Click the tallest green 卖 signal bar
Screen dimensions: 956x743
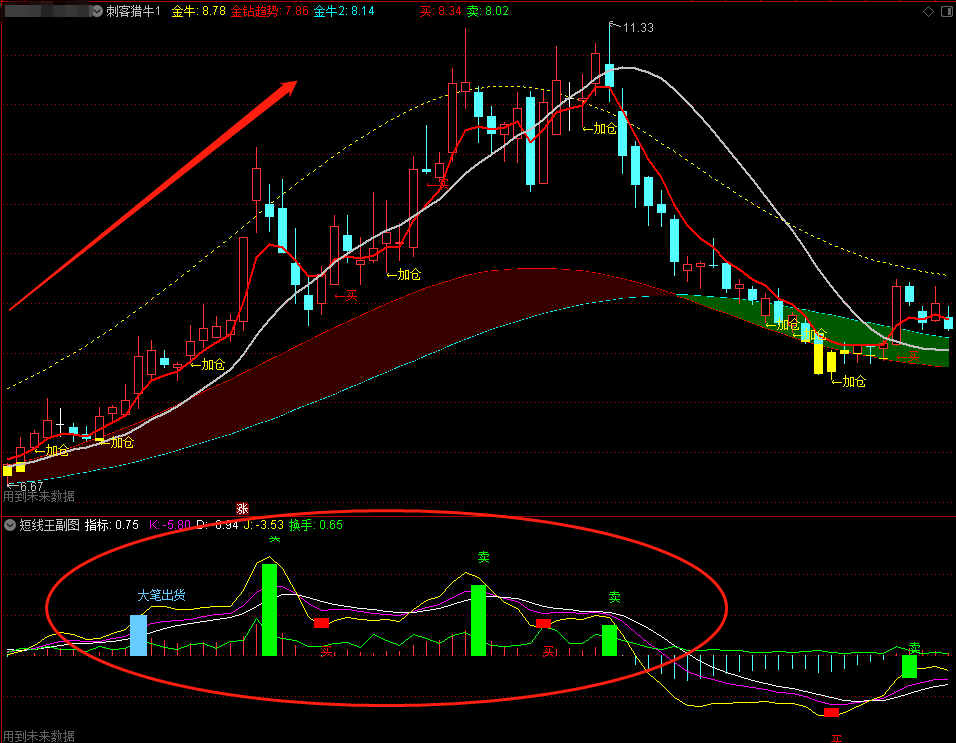click(269, 609)
